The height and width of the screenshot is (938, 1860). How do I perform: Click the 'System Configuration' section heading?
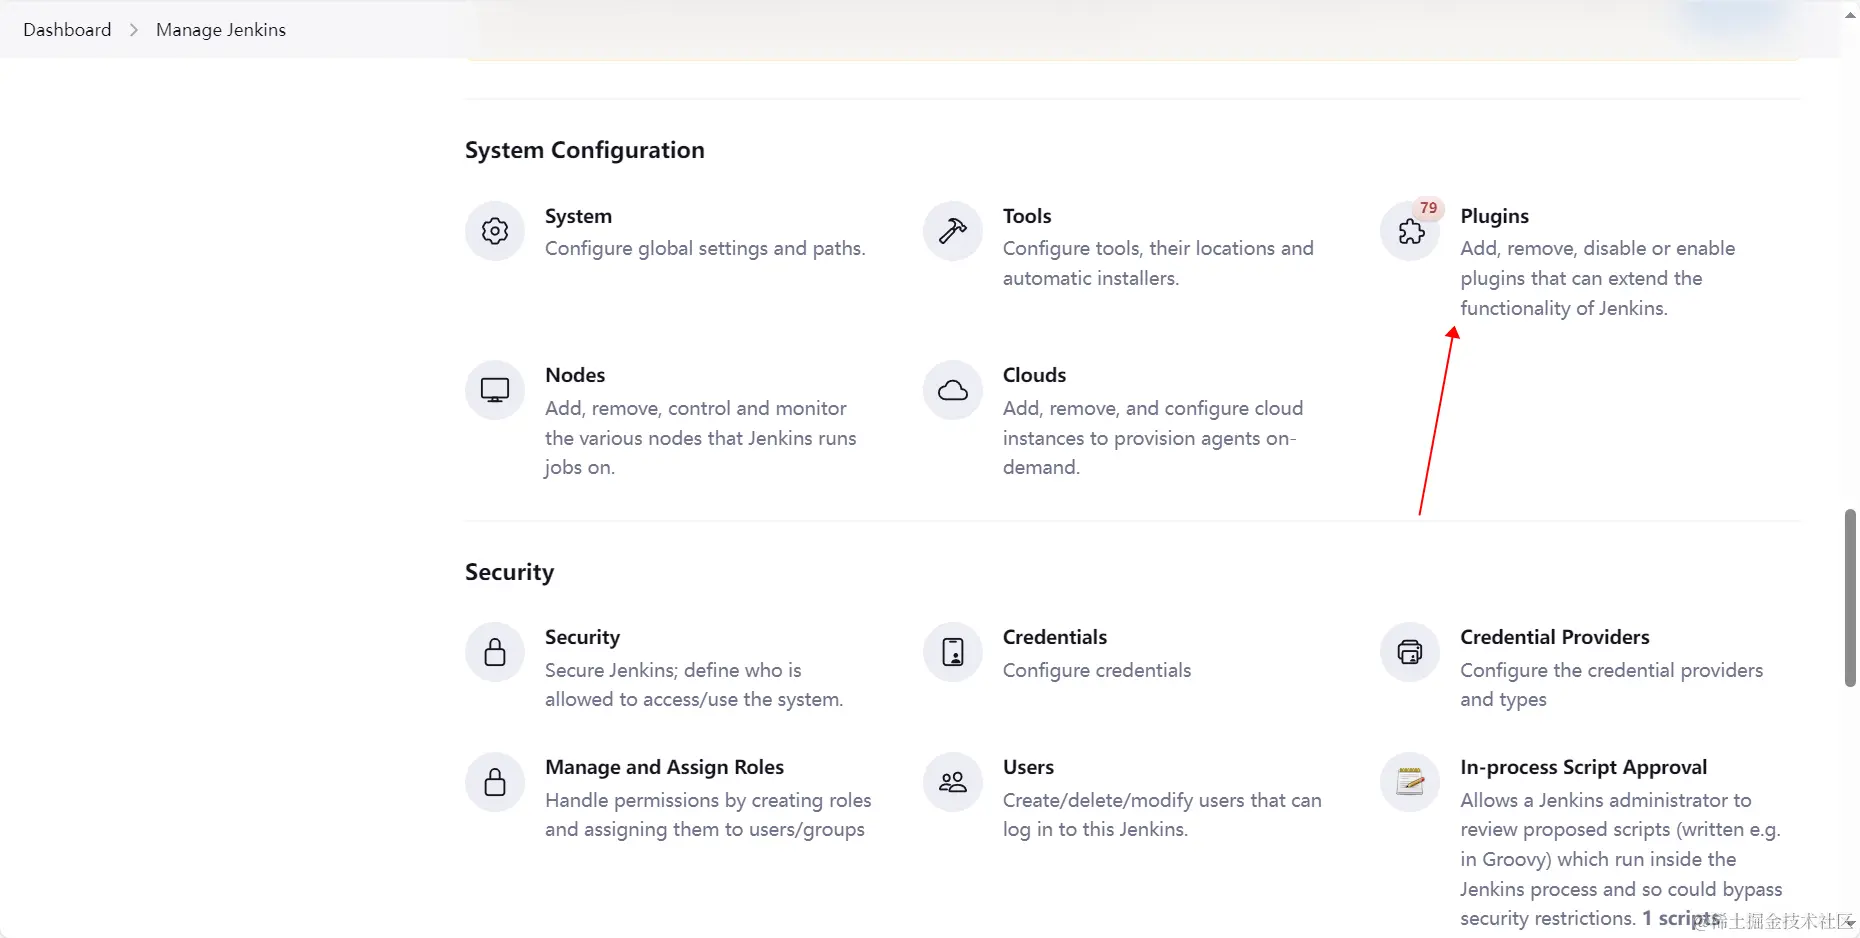[584, 150]
